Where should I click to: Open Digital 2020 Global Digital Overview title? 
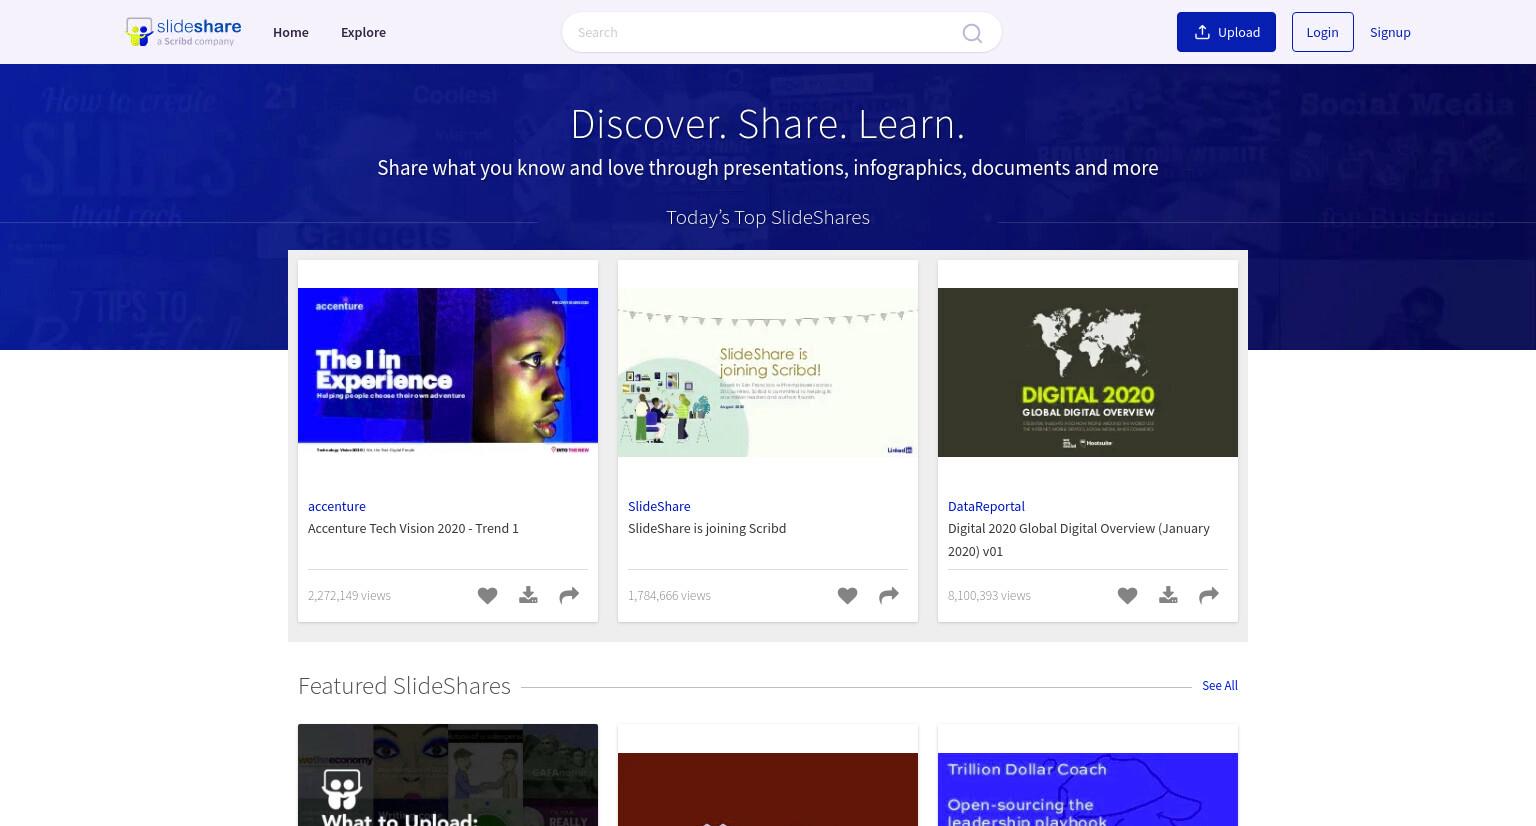1079,539
